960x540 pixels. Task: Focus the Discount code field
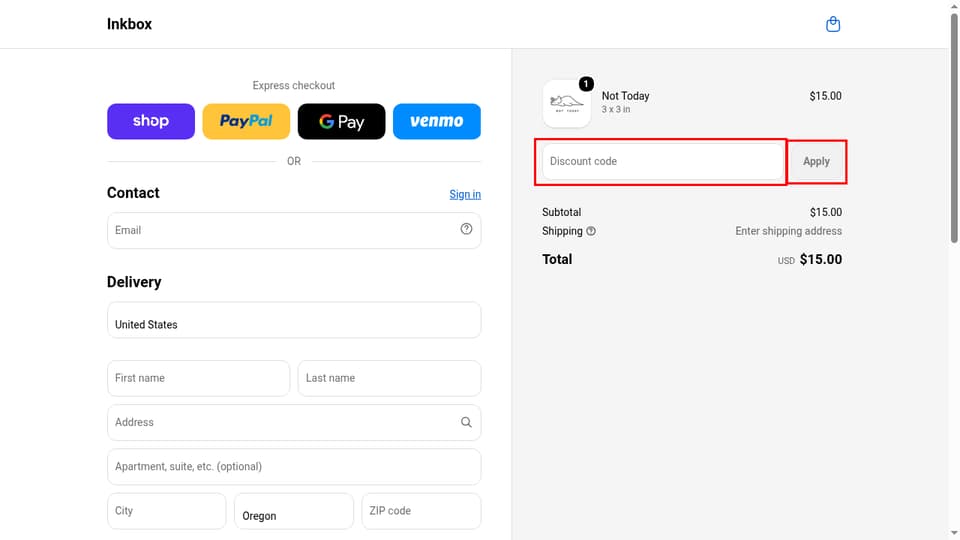click(662, 162)
